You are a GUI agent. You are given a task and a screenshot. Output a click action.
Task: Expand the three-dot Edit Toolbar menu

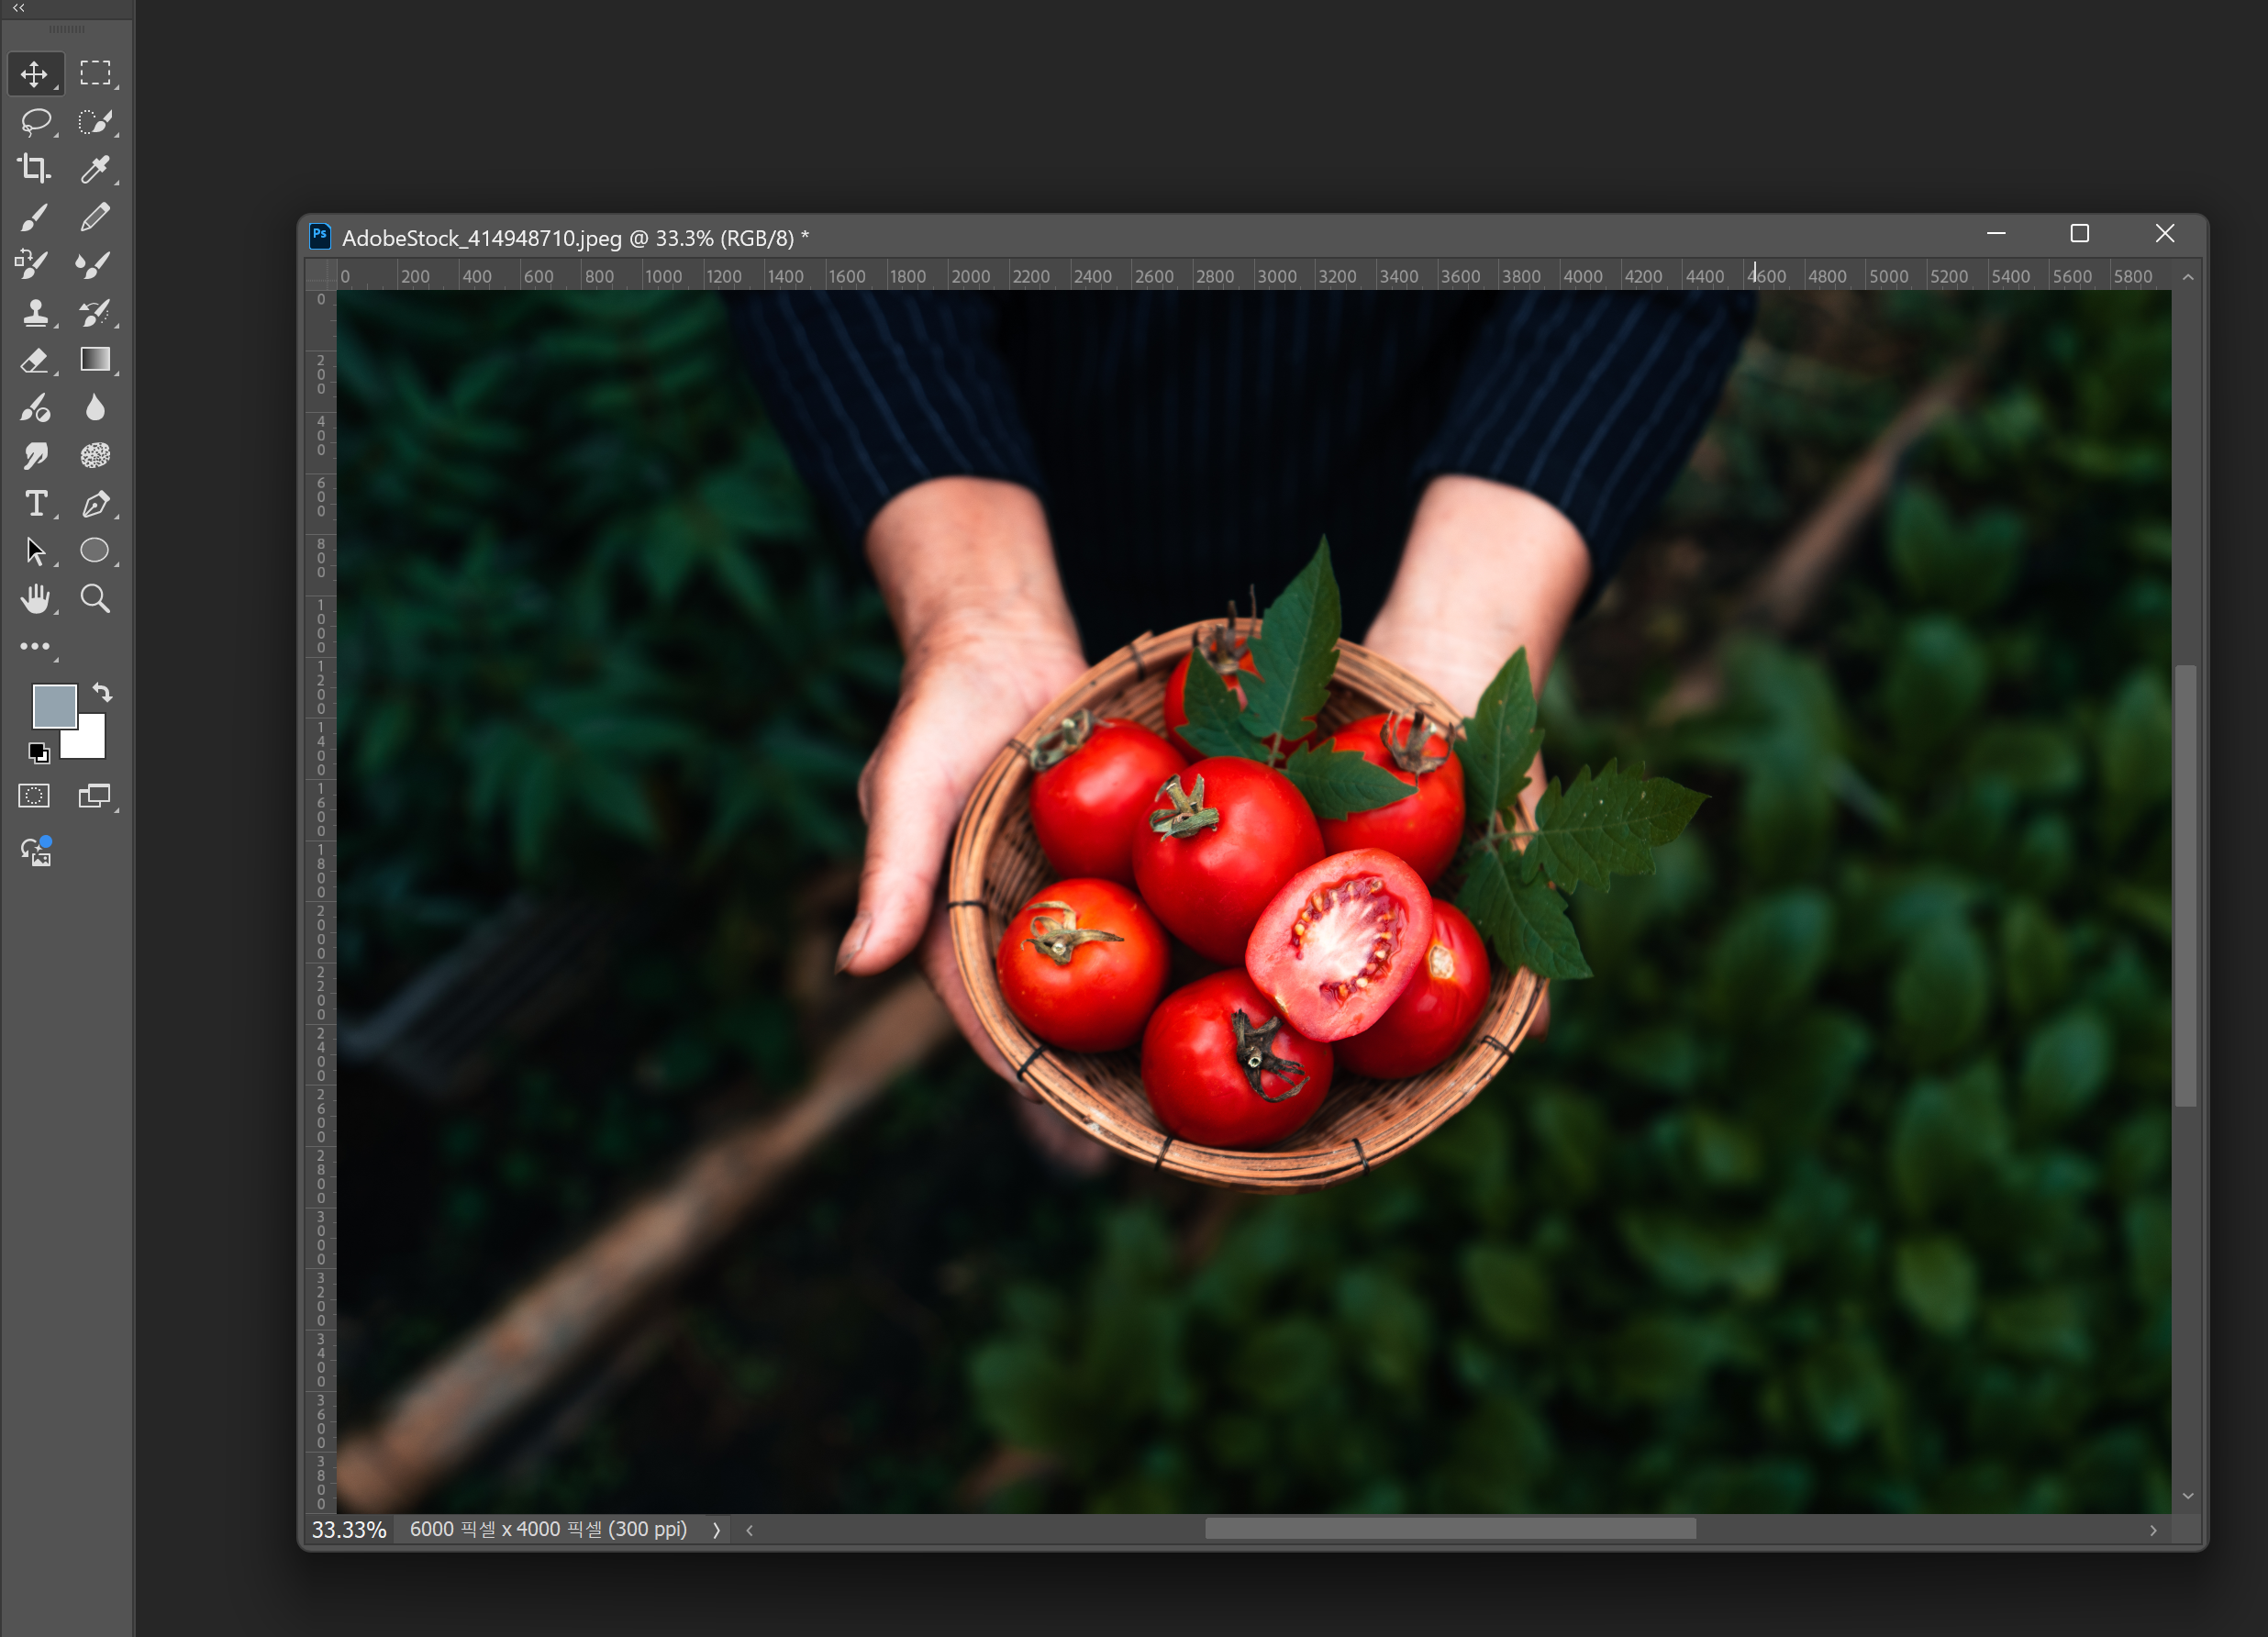click(35, 647)
